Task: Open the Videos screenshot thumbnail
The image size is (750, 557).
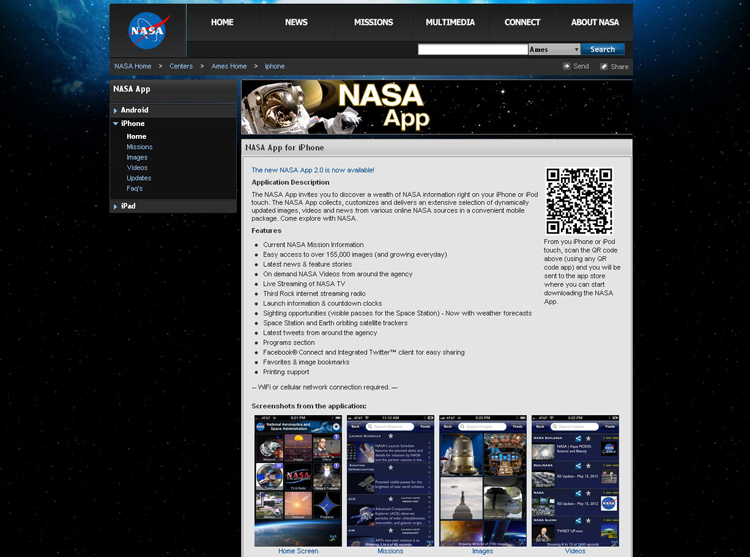Action: pos(575,480)
